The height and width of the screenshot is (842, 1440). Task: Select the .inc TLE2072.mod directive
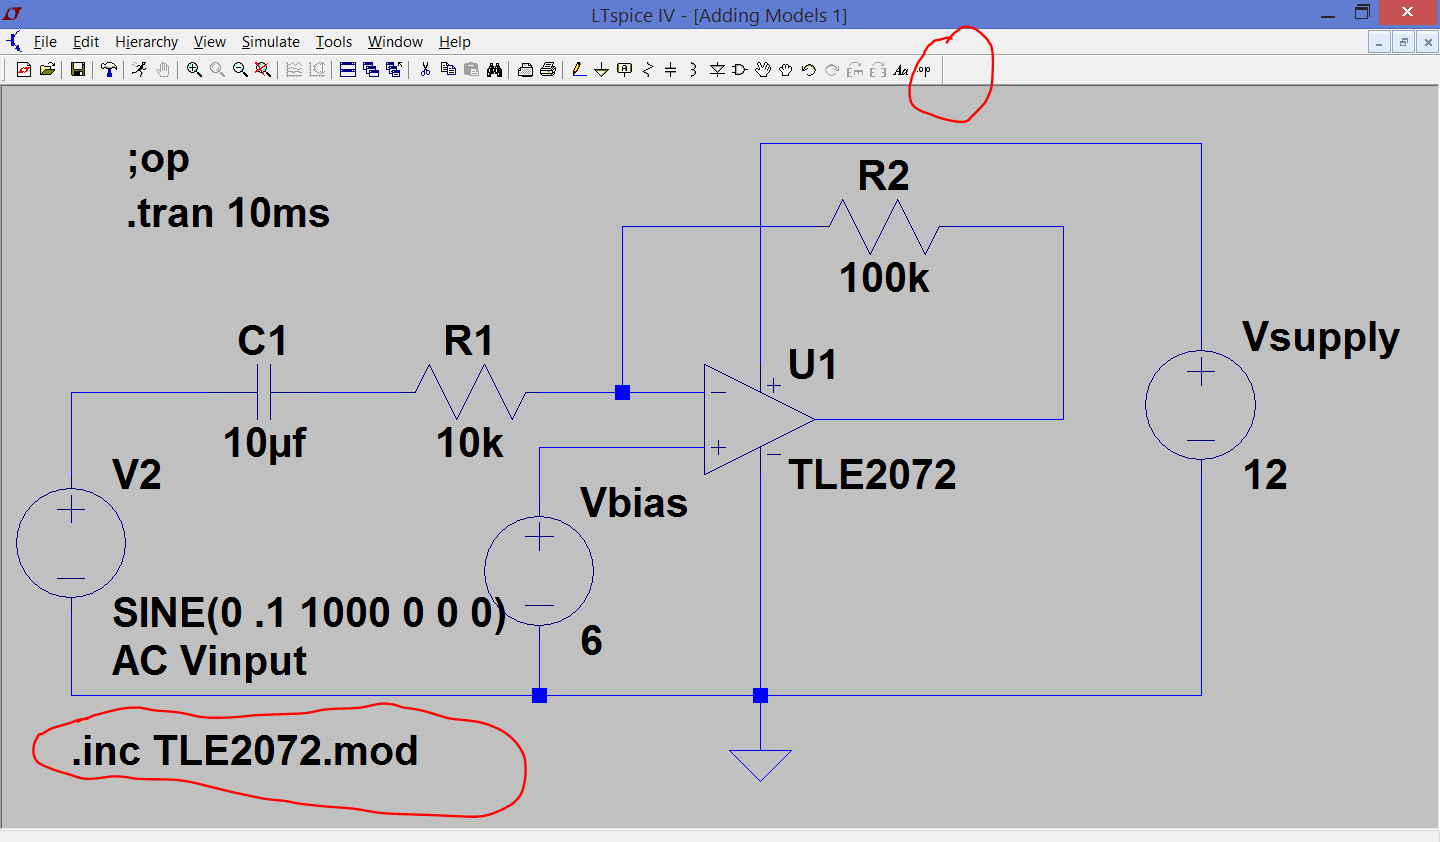pyautogui.click(x=245, y=751)
